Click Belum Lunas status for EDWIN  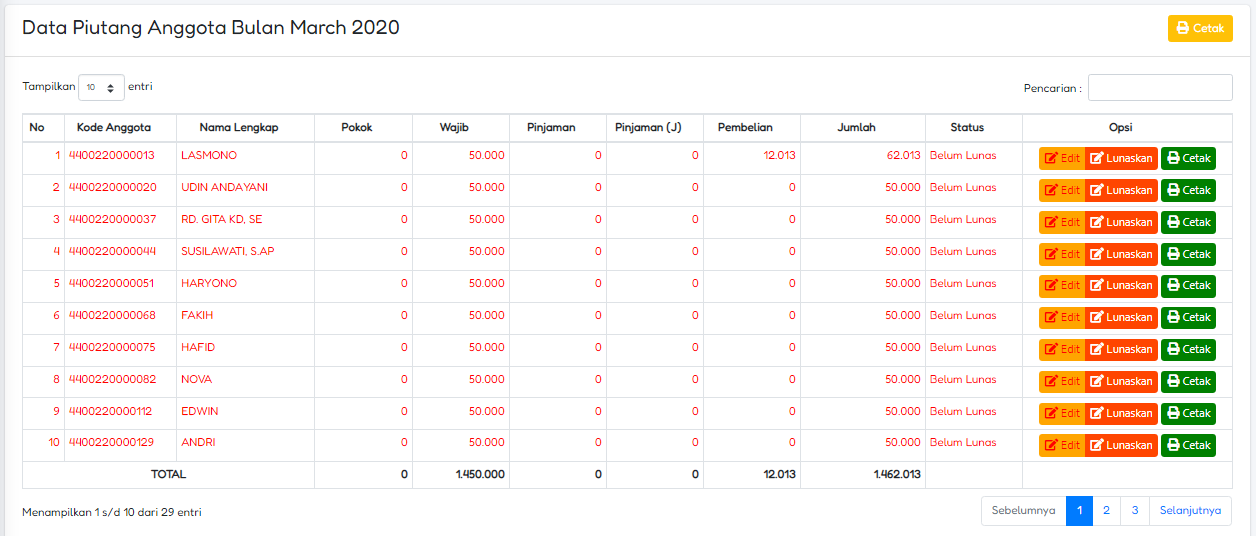(963, 411)
